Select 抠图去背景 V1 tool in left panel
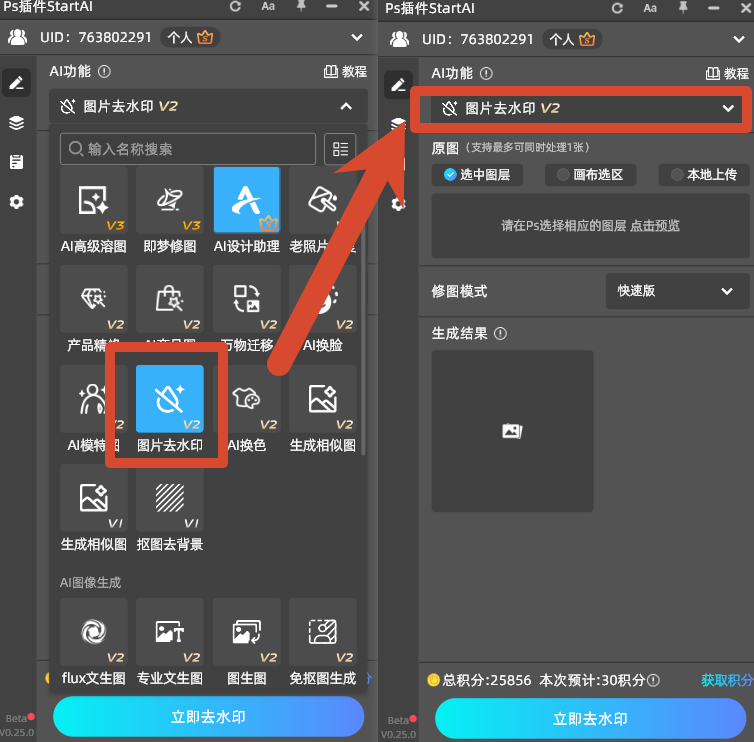Viewport: 754px width, 742px height. coord(170,498)
